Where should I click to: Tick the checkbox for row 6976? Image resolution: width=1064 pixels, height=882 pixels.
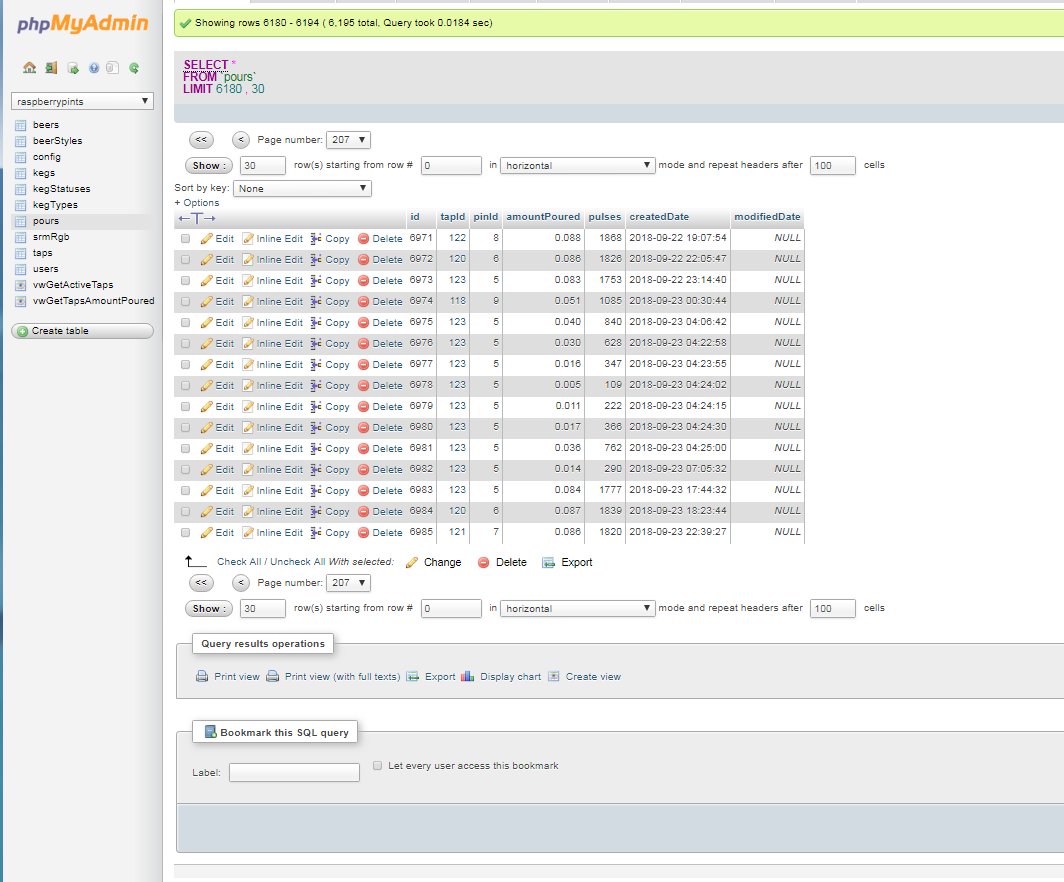pyautogui.click(x=185, y=344)
